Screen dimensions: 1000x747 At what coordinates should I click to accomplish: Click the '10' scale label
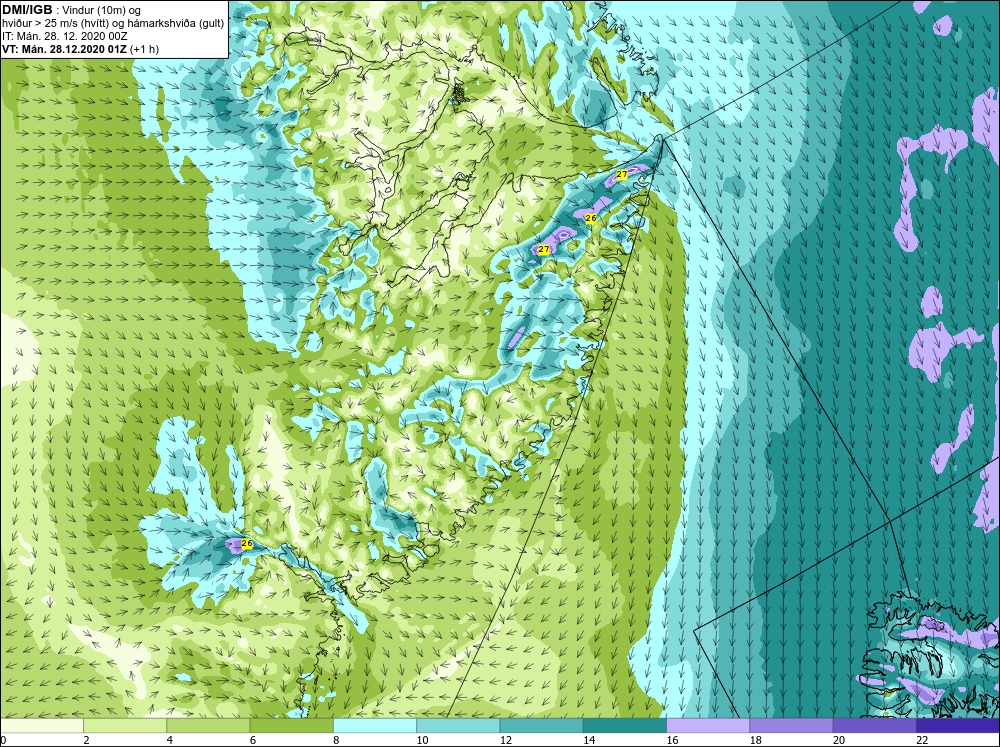coord(422,740)
